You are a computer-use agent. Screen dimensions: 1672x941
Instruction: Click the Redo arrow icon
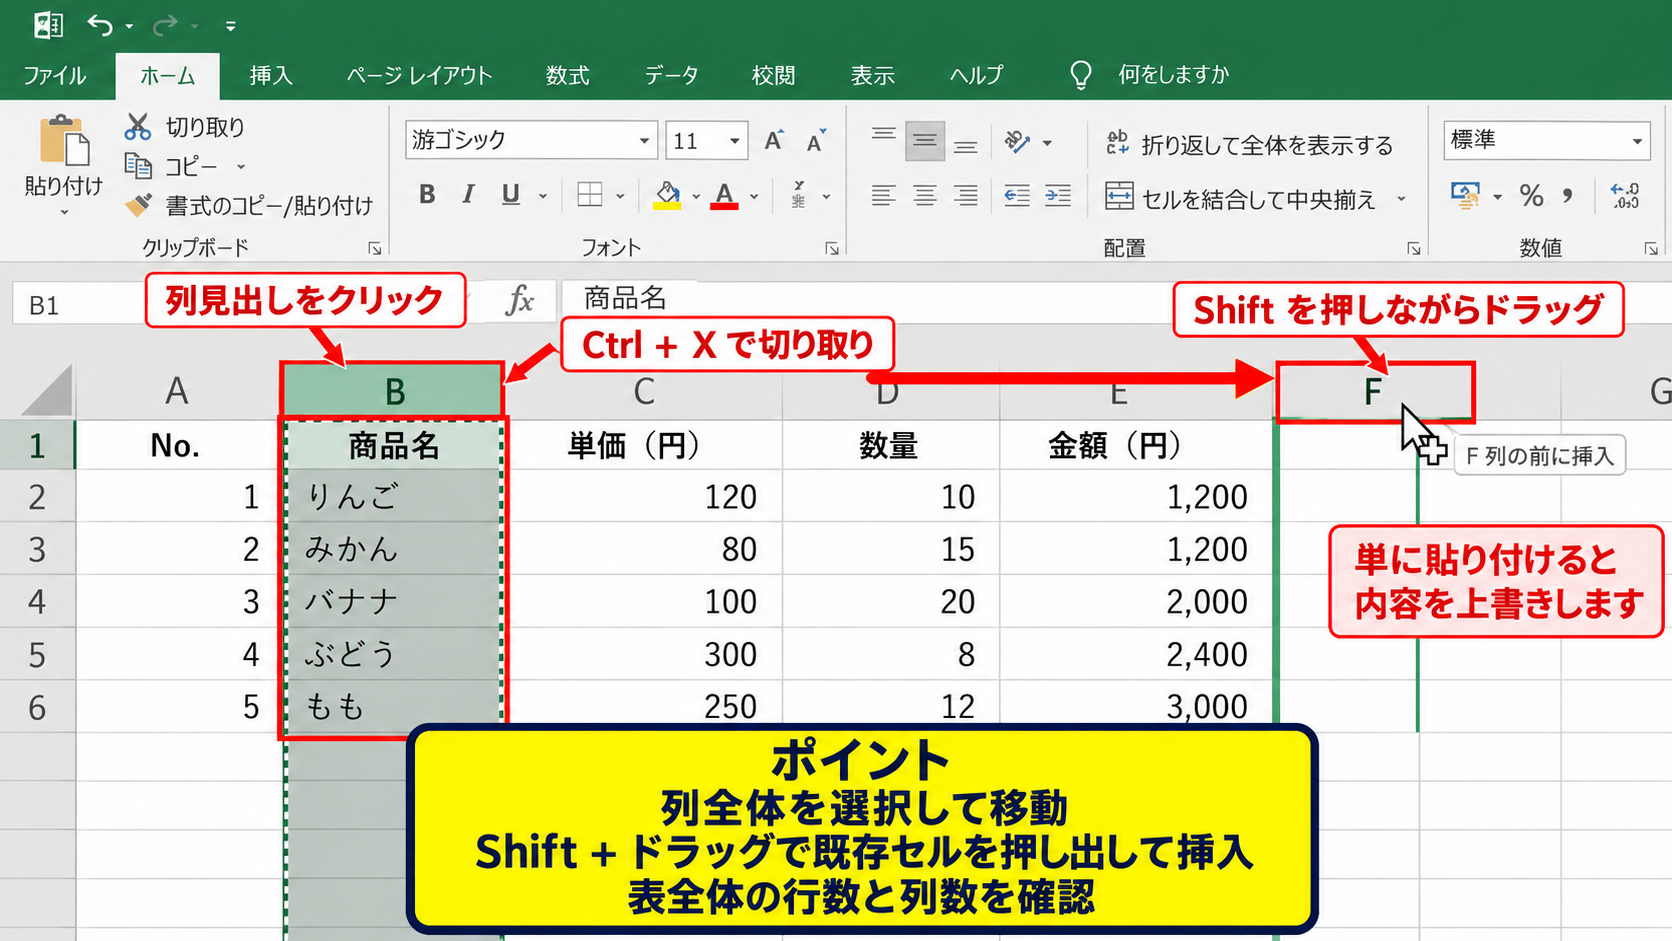[165, 25]
